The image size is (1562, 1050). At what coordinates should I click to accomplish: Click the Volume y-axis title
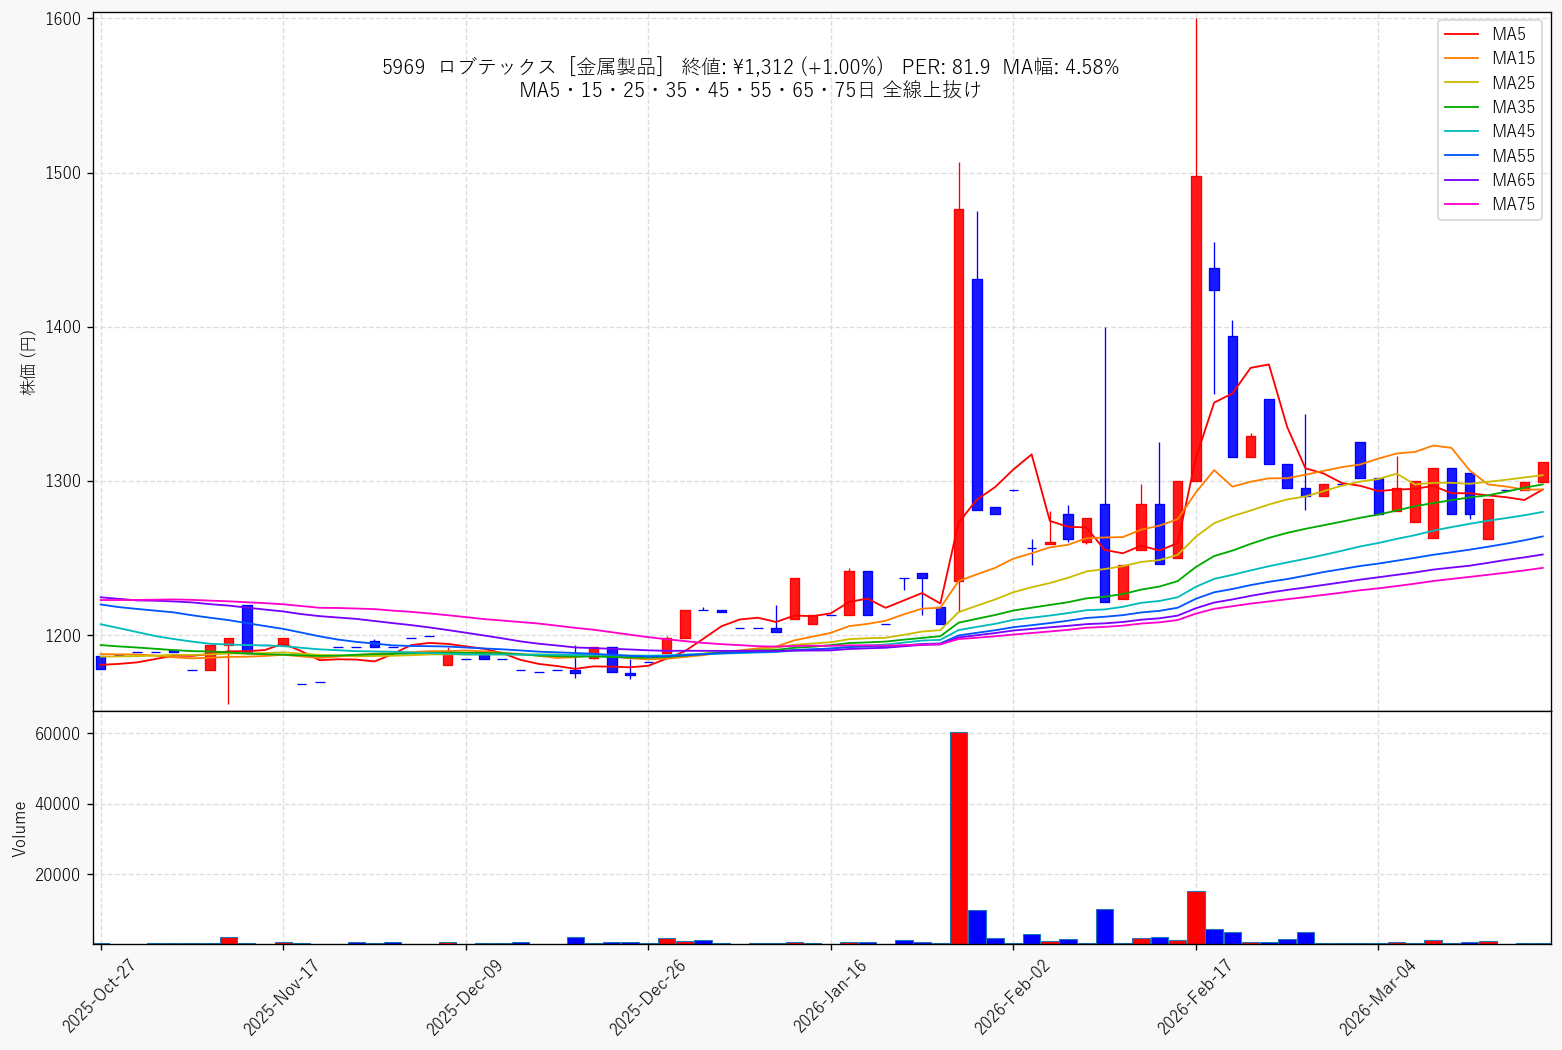coord(20,828)
